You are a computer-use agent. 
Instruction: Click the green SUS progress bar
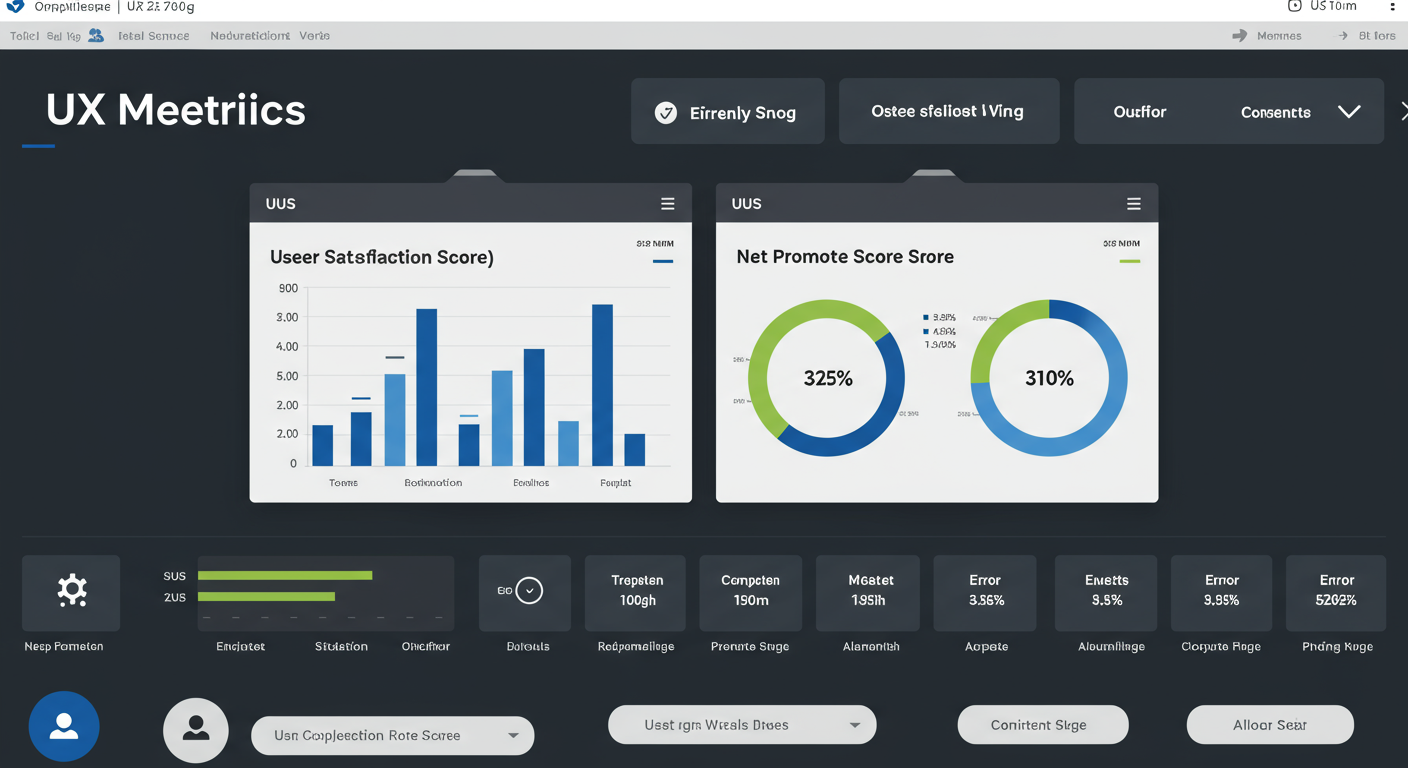(x=285, y=575)
